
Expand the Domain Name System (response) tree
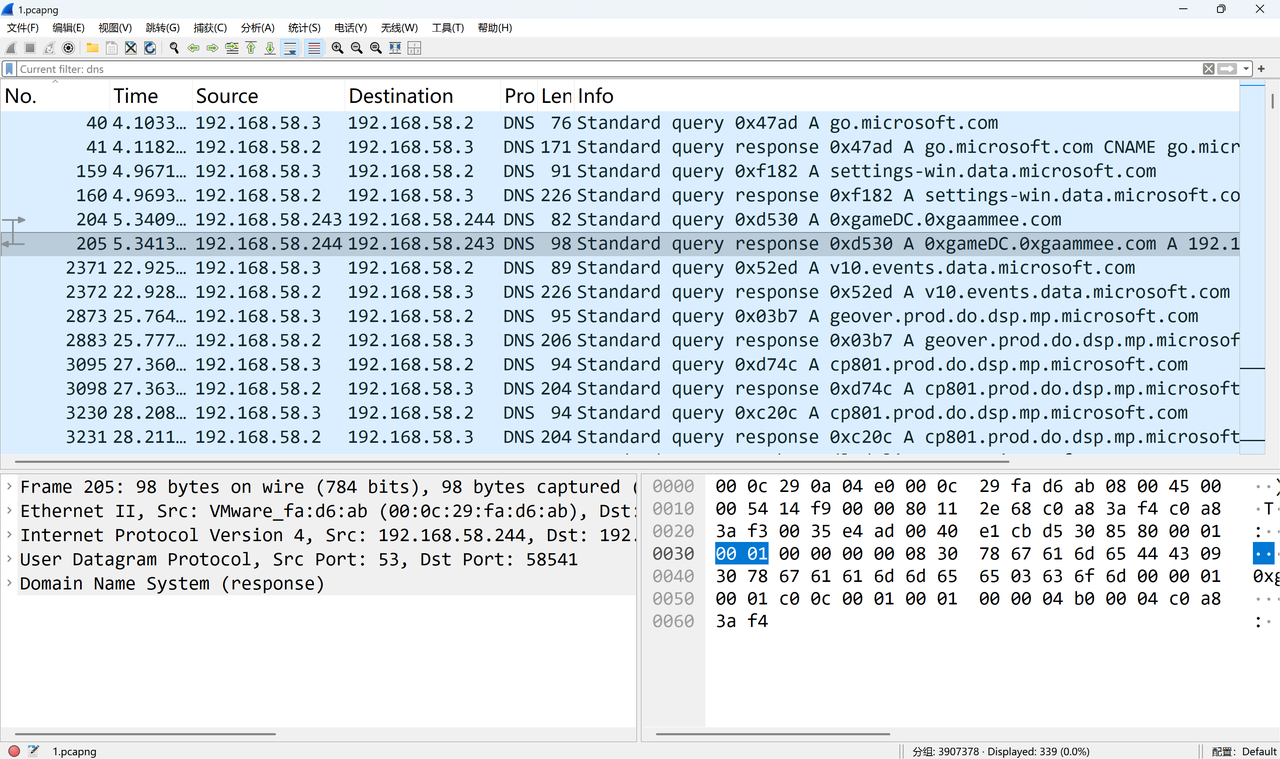tap(9, 583)
